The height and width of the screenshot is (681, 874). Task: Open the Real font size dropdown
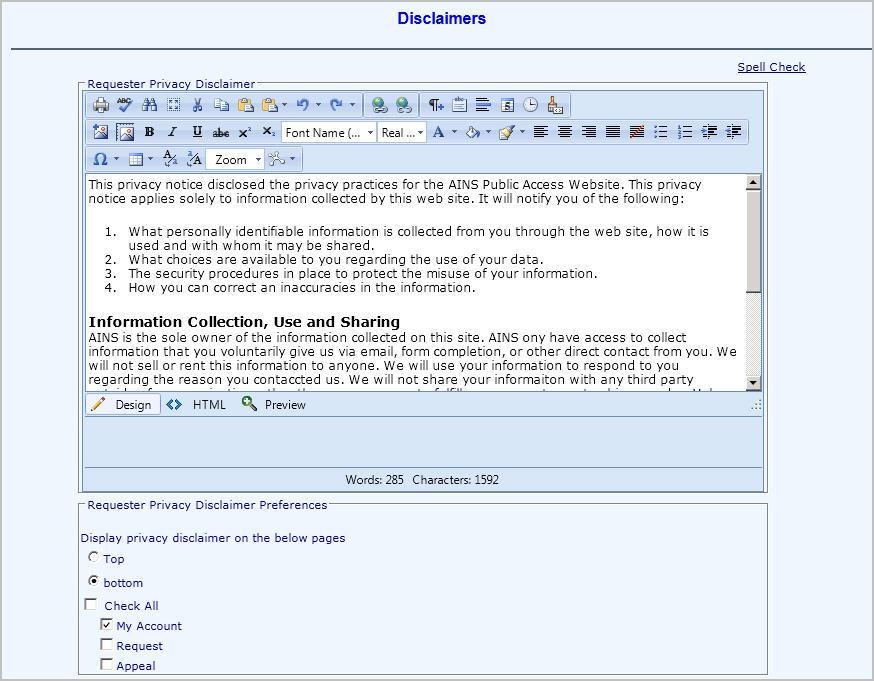(x=402, y=133)
